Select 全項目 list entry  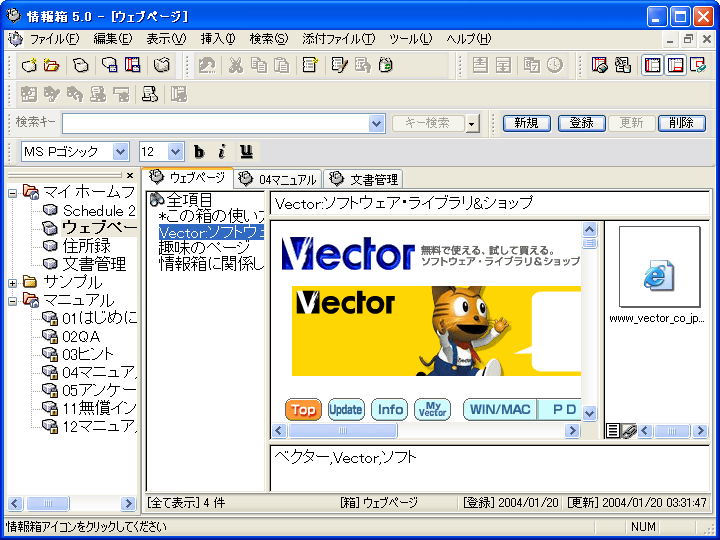[190, 200]
